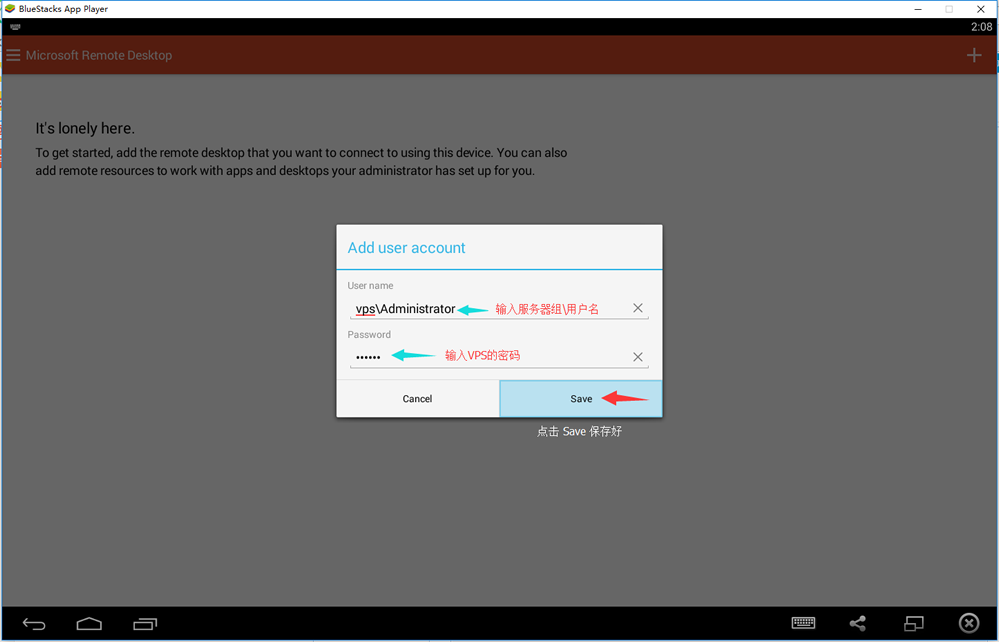Click the User name input field
Viewport: 999px width, 642px height.
point(499,309)
